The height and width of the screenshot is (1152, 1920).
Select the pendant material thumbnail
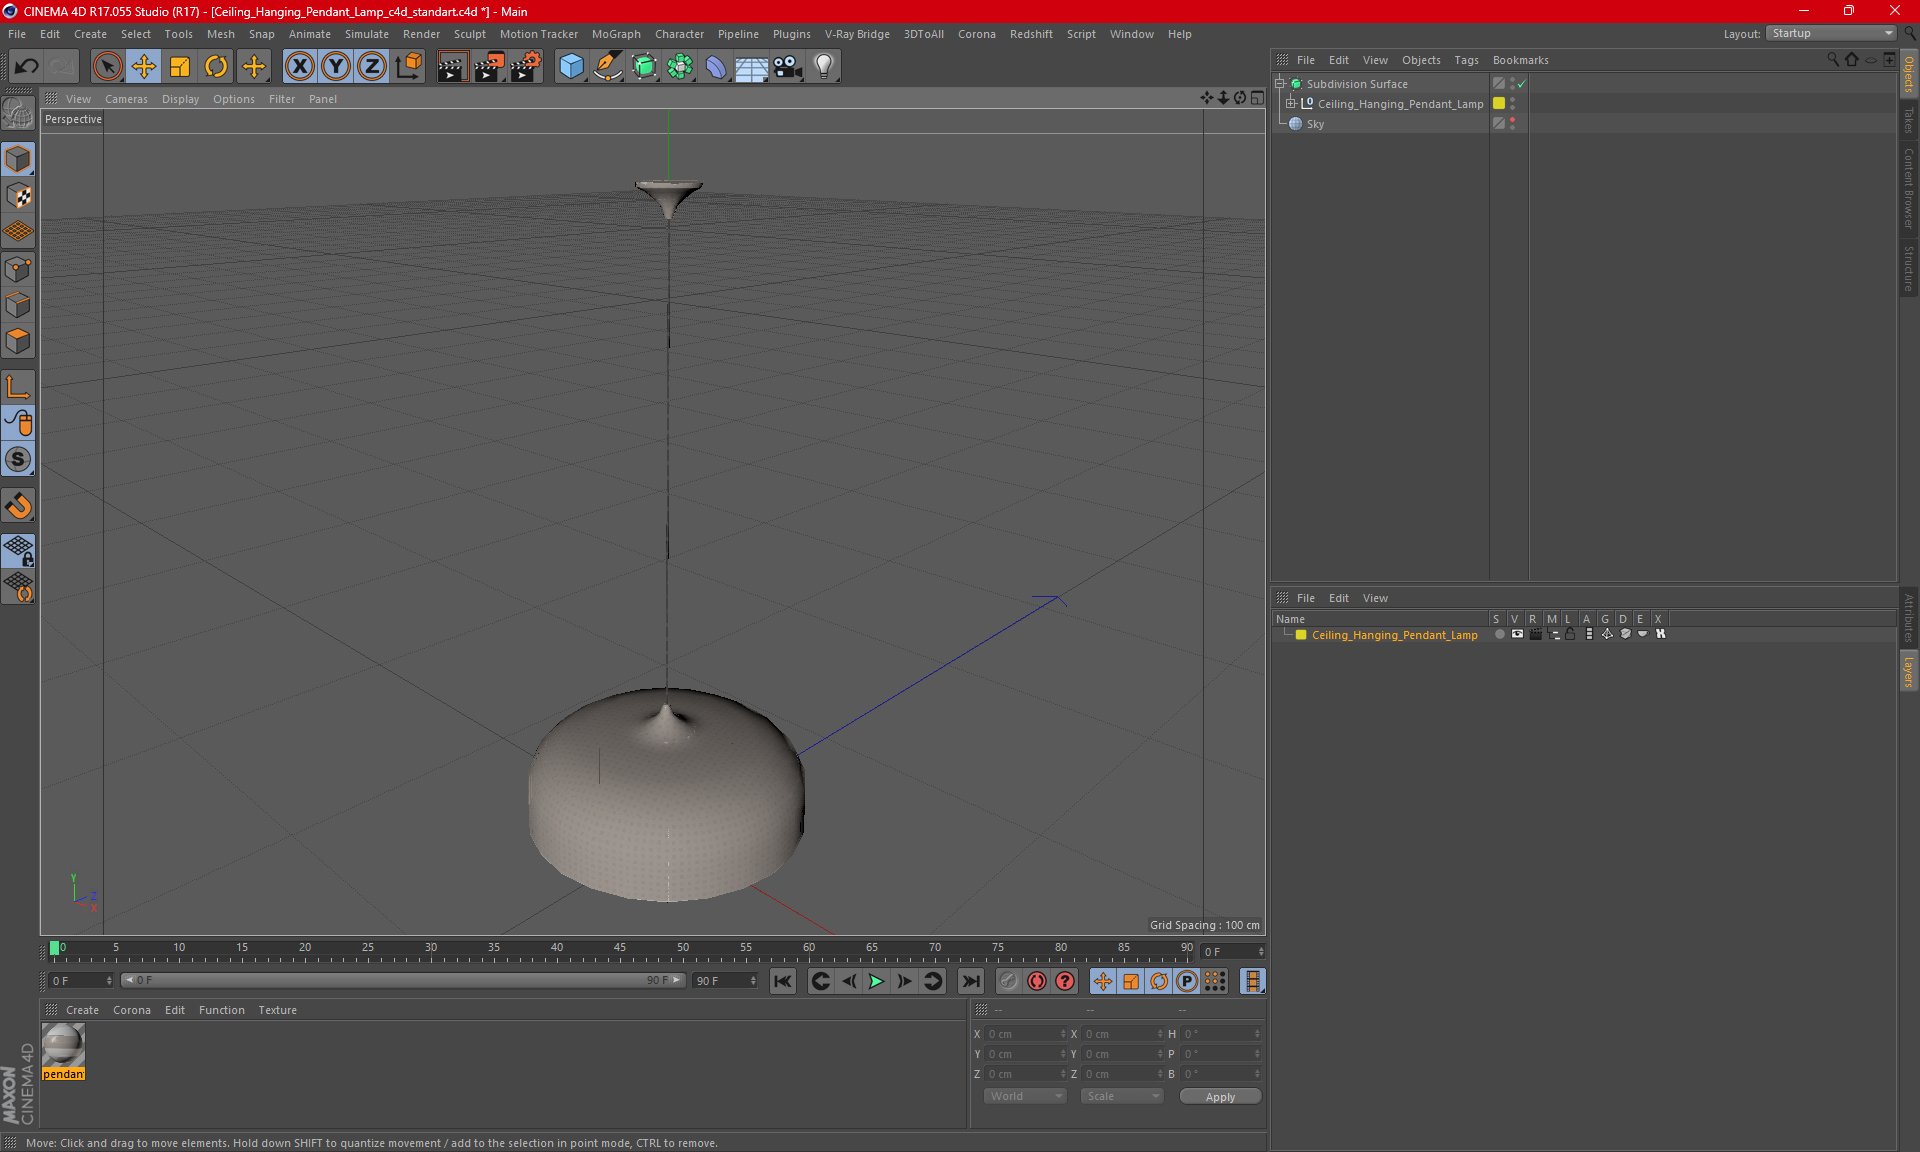pyautogui.click(x=63, y=1046)
